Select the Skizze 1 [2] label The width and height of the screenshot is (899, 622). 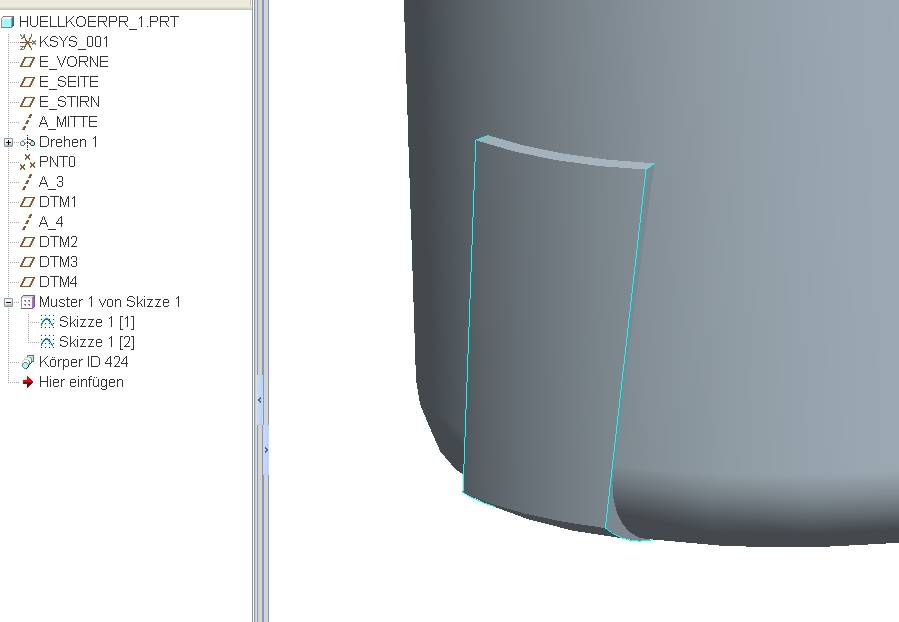coord(96,342)
